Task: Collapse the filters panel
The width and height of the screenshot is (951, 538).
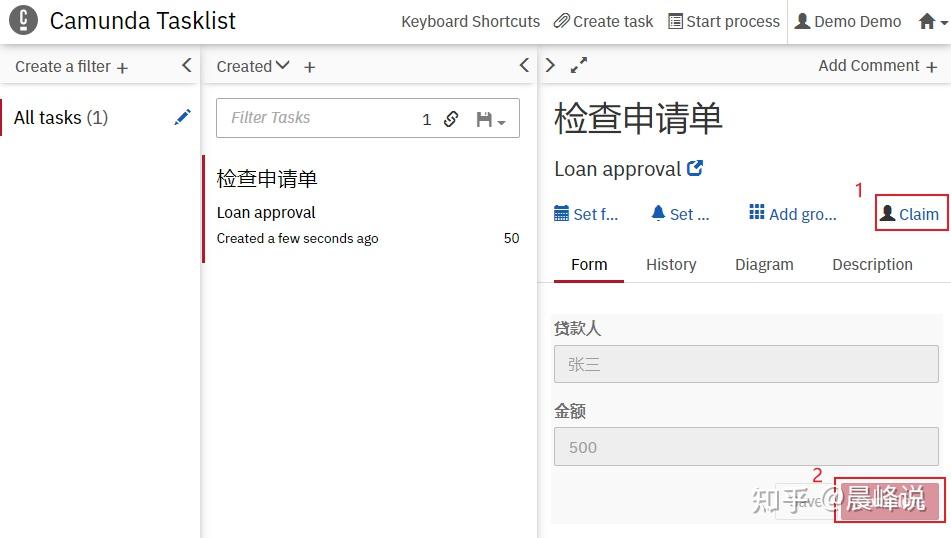Action: pyautogui.click(x=186, y=66)
